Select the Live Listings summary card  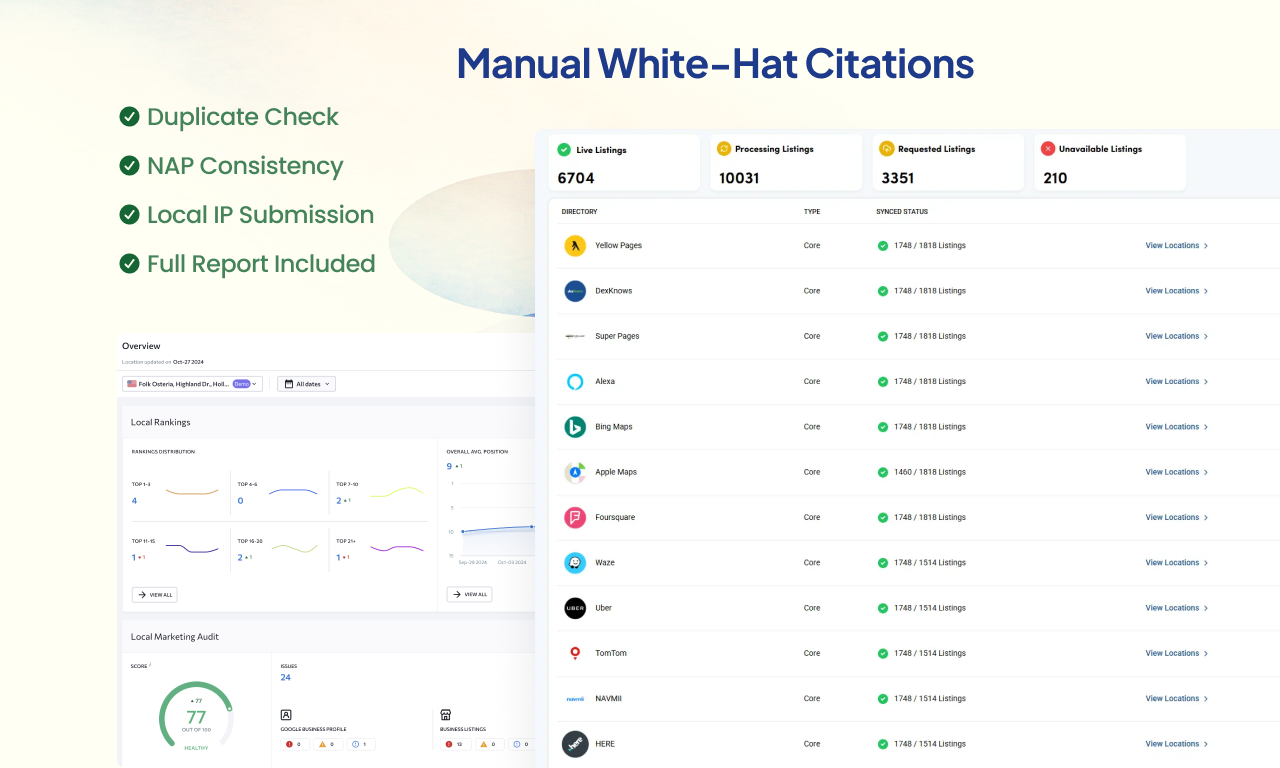tap(624, 163)
